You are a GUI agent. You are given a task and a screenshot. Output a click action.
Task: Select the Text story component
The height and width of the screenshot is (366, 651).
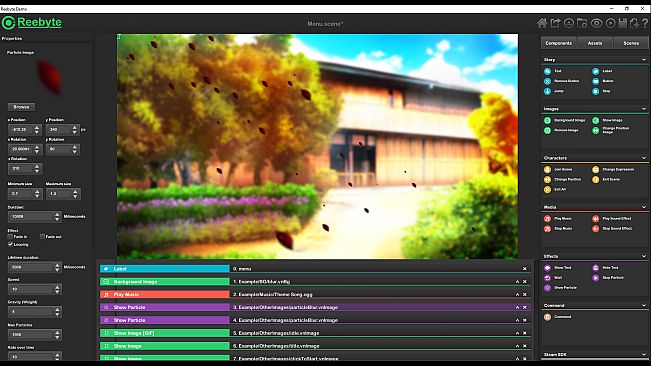[x=553, y=71]
